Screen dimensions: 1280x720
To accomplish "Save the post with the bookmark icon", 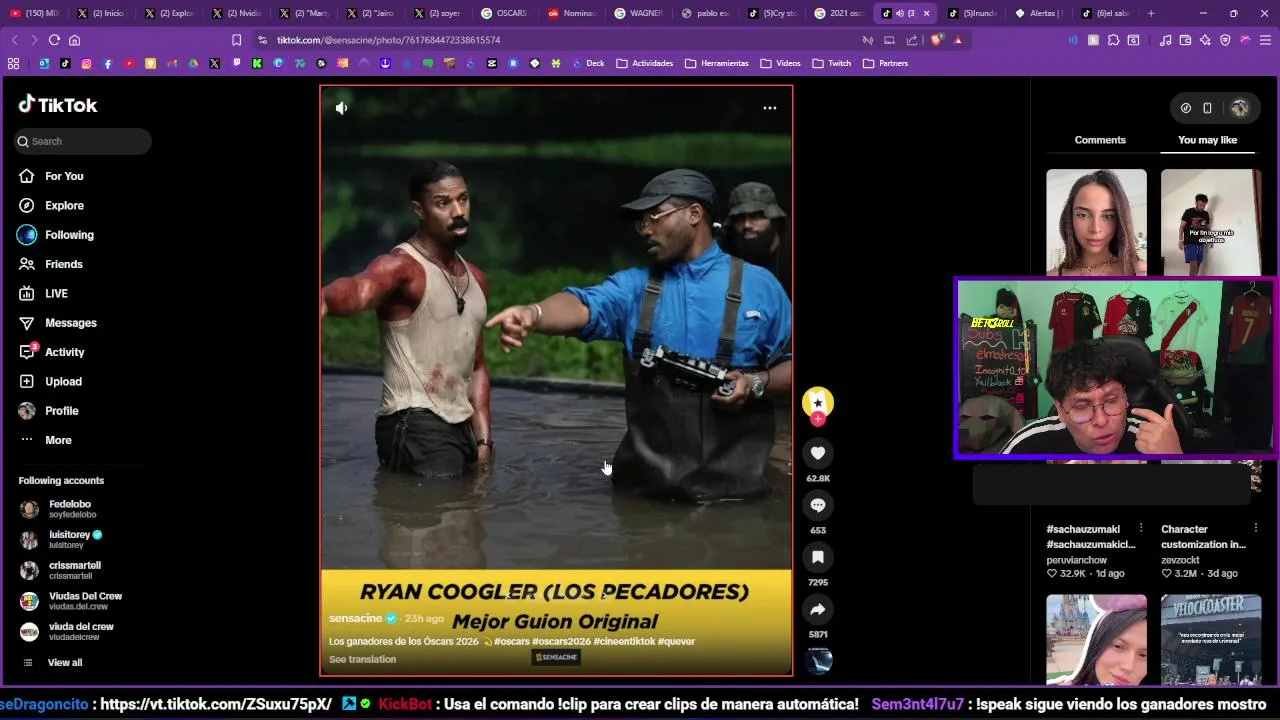I will click(x=818, y=557).
